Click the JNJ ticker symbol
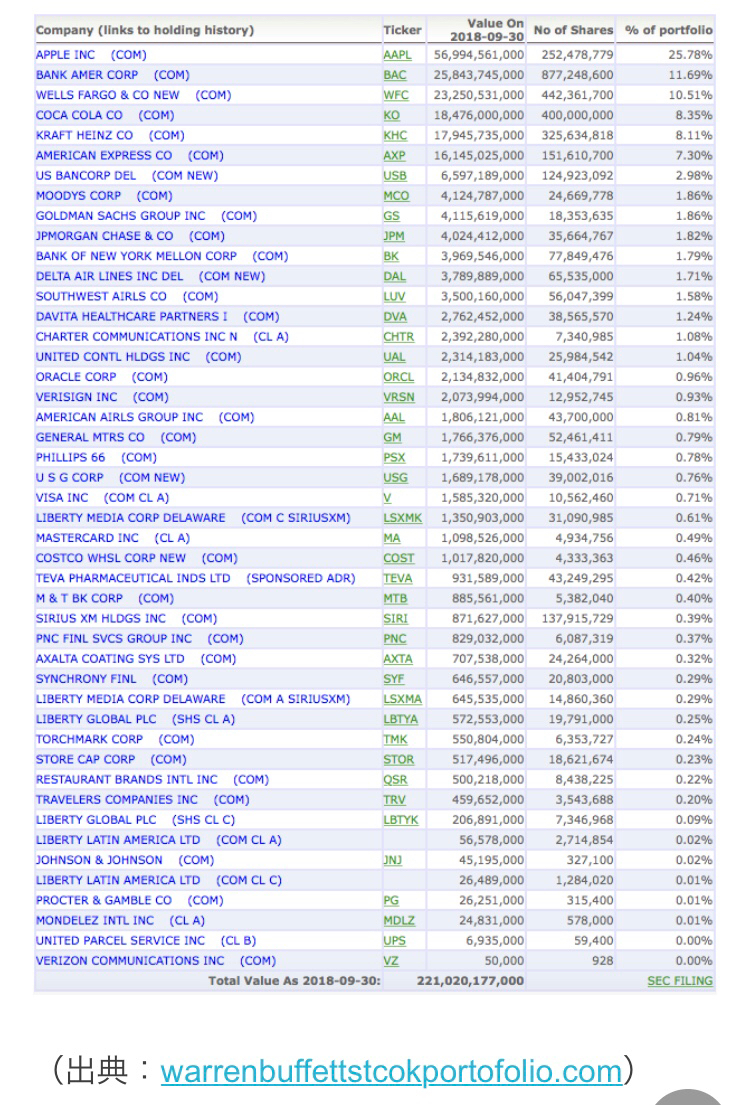This screenshot has width=743, height=1105. point(392,860)
